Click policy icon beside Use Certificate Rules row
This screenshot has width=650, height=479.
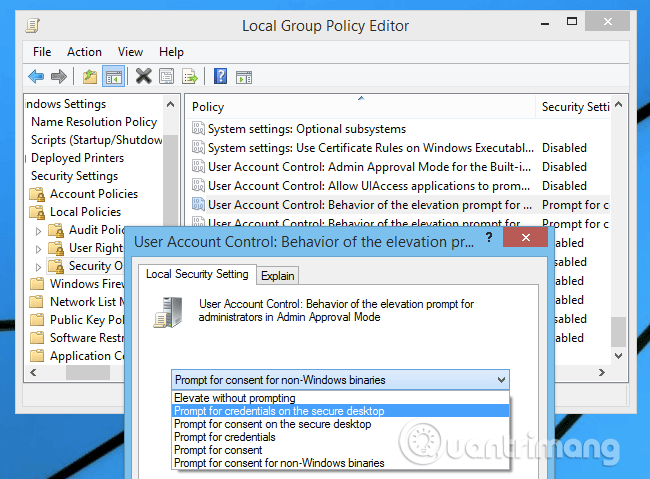(x=198, y=148)
